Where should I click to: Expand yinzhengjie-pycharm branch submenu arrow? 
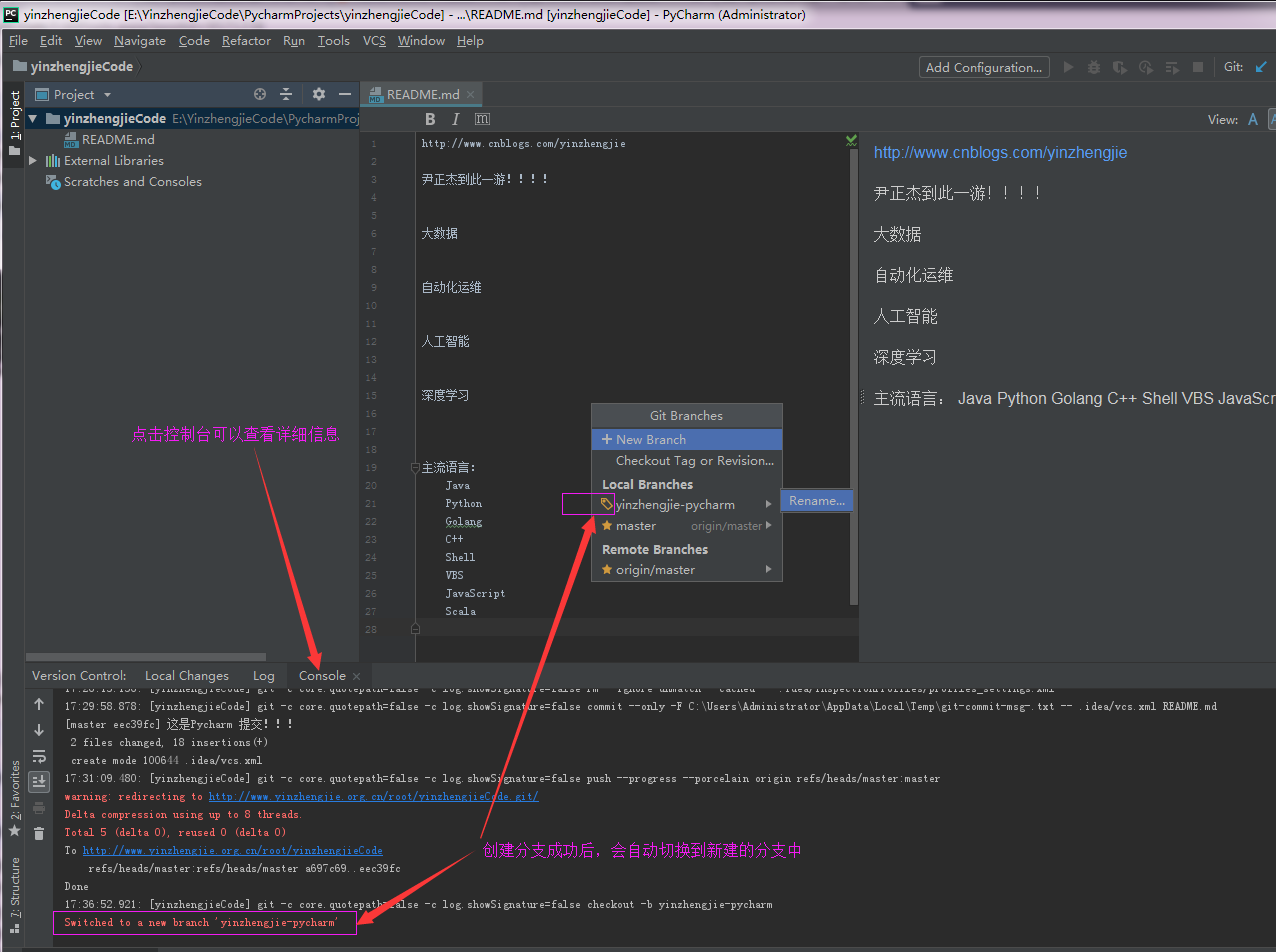[x=768, y=504]
